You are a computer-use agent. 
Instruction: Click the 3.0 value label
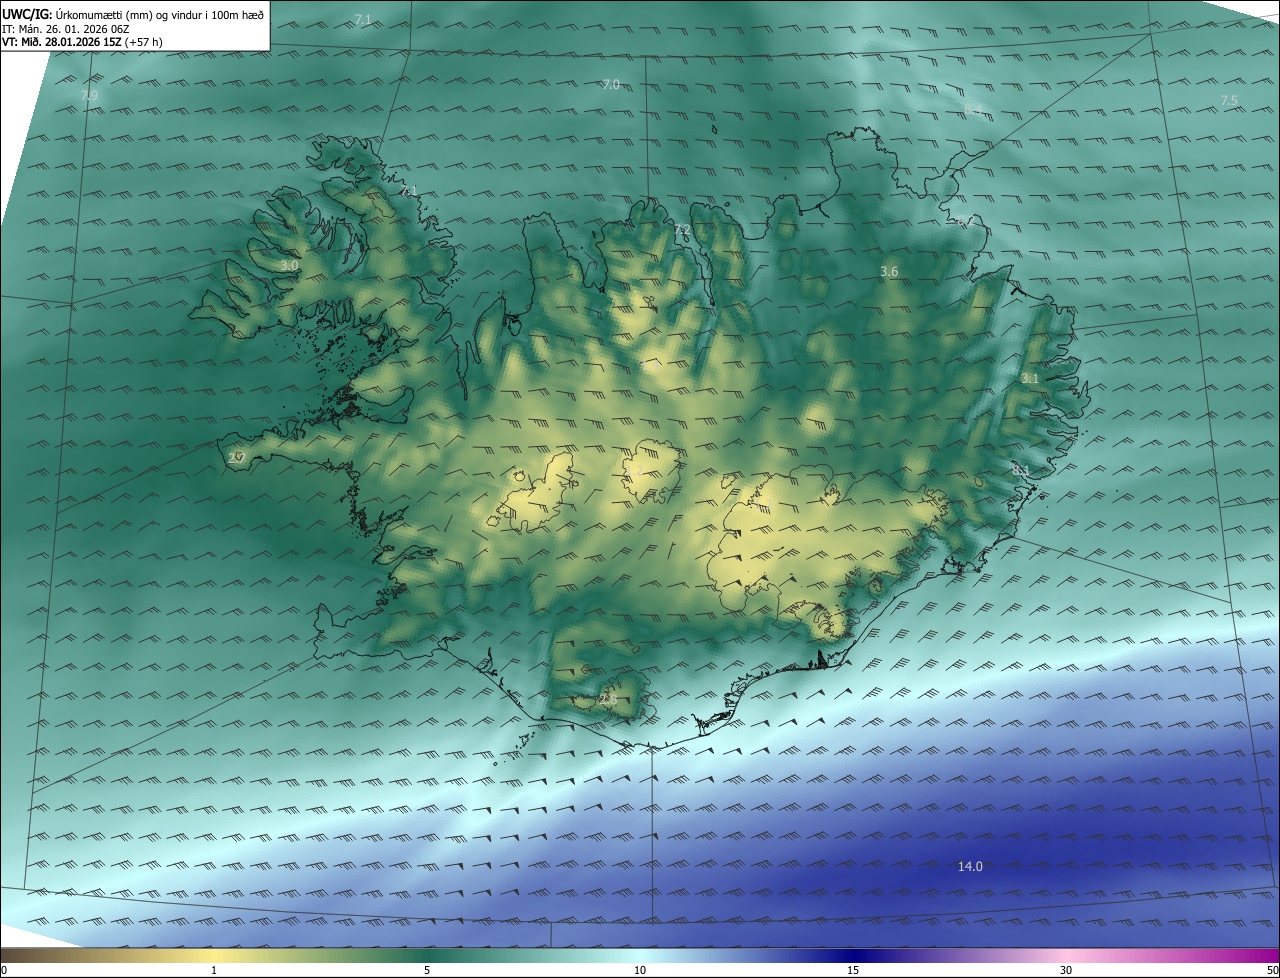pos(289,266)
